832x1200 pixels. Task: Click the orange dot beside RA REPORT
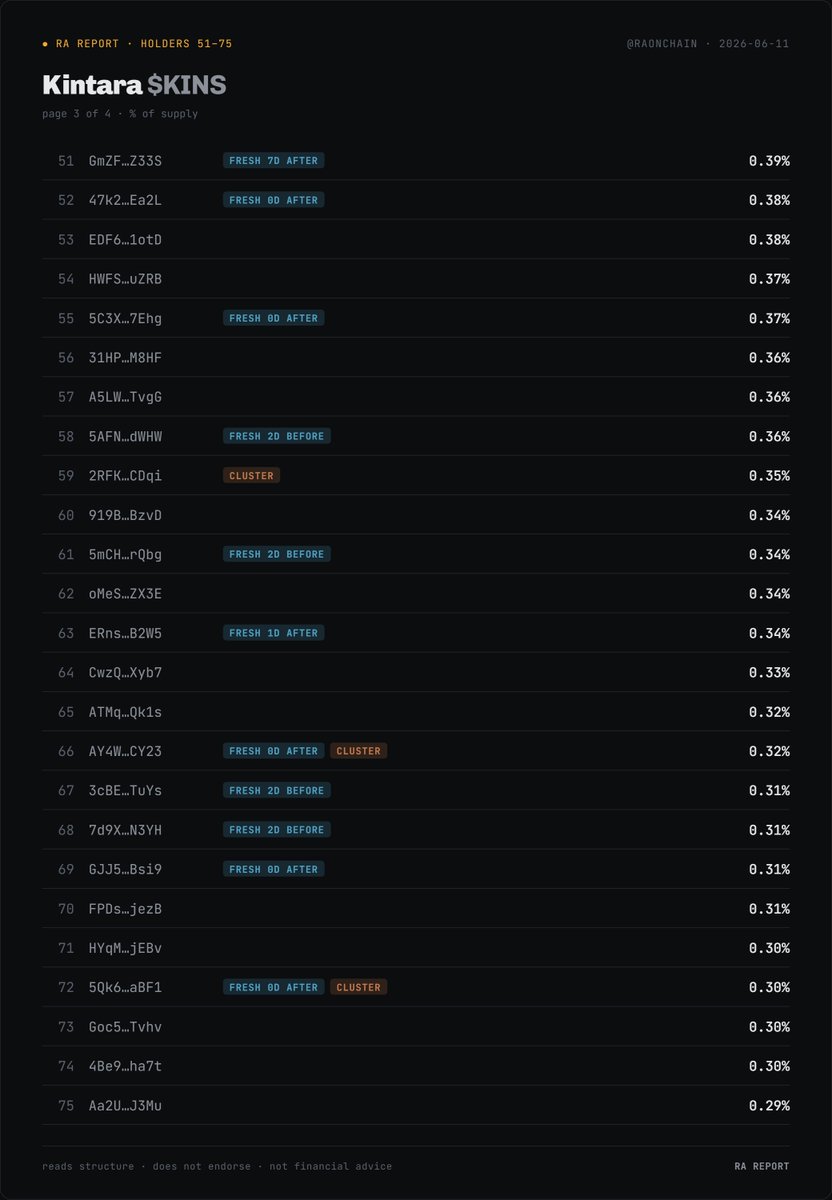pyautogui.click(x=46, y=44)
